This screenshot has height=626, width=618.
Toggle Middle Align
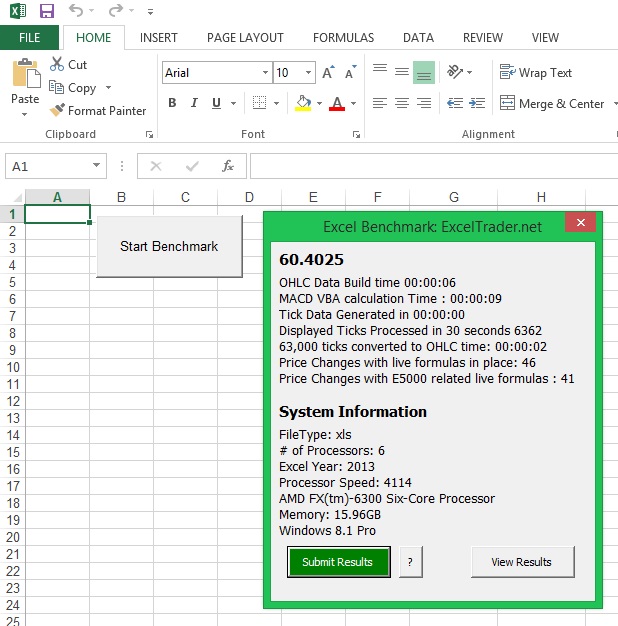(402, 72)
